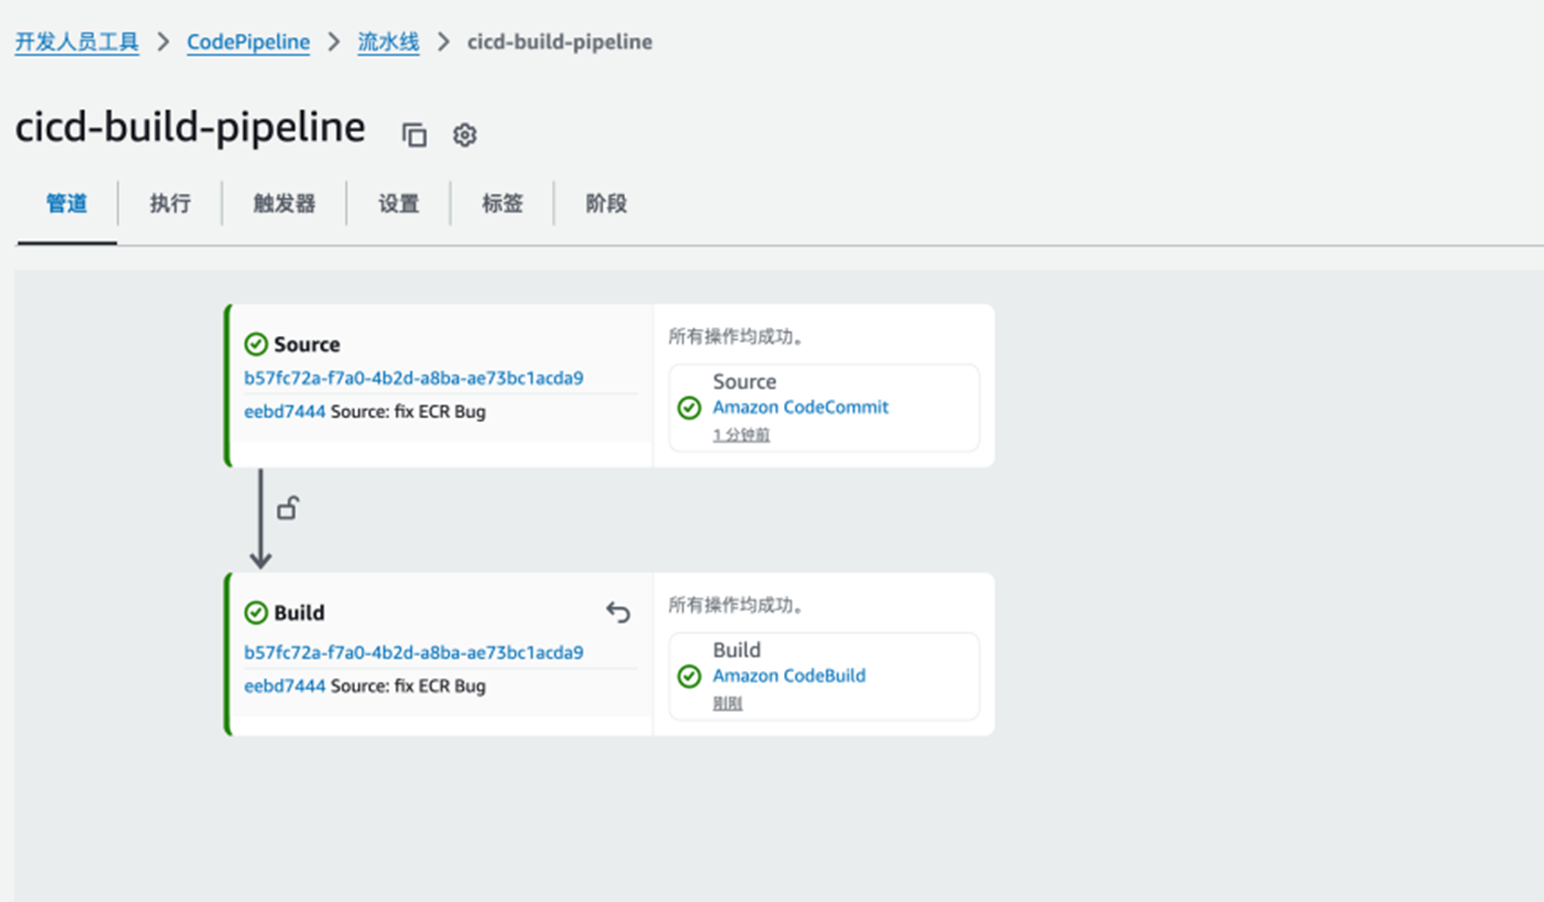1544x902 pixels.
Task: Open the 触发器 tab
Action: [x=284, y=204]
